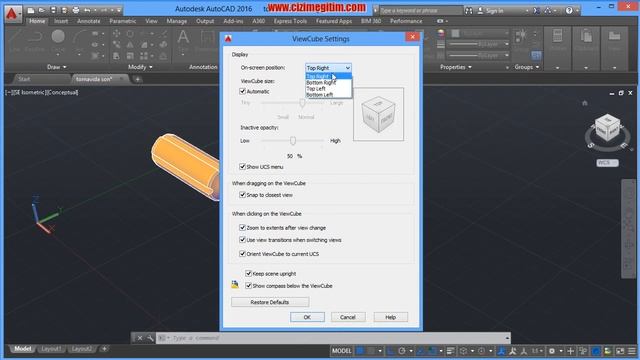
Task: Open the On-screen position combo box
Action: 328,68
